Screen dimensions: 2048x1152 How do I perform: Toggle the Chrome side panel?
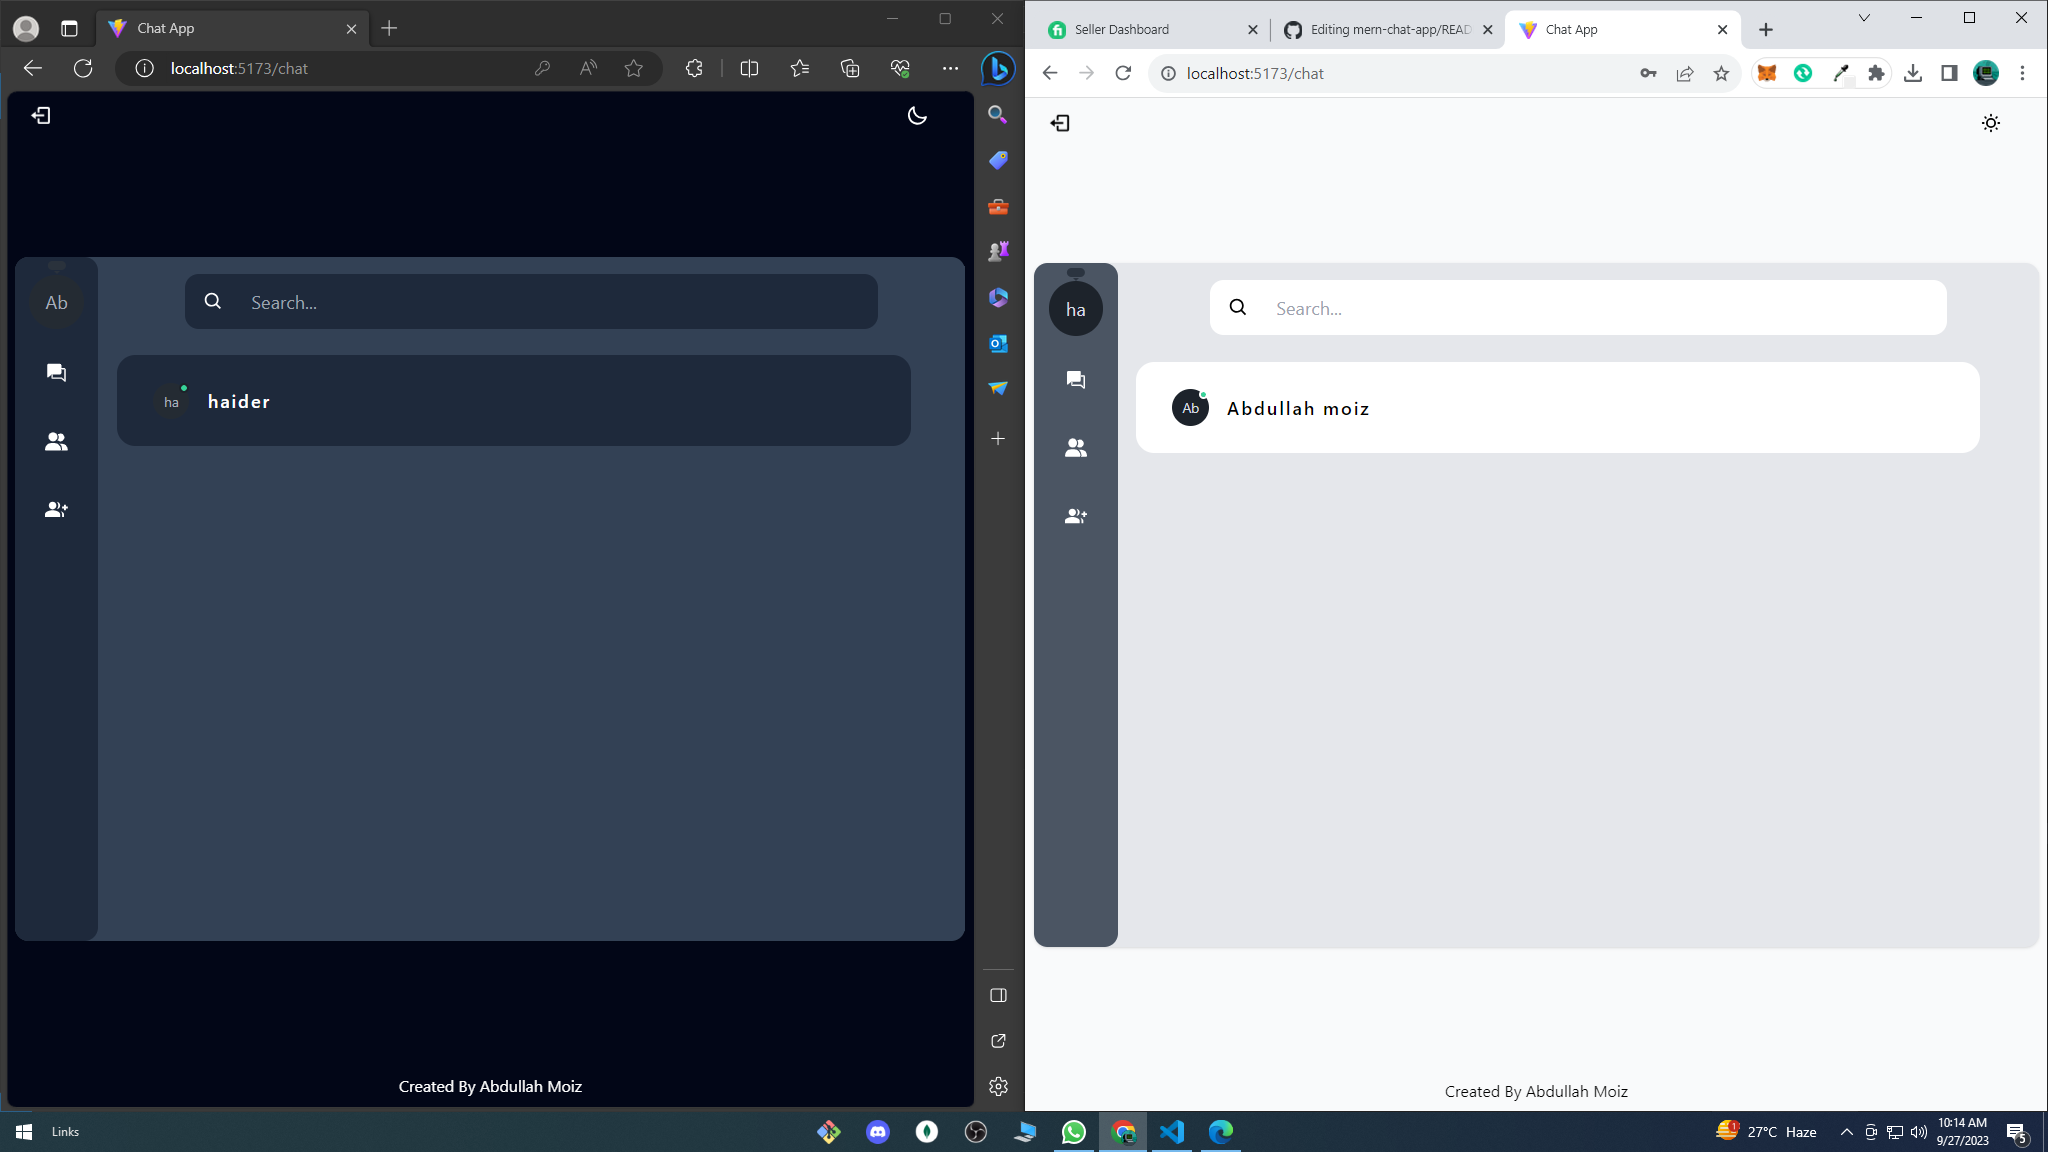click(x=1948, y=72)
